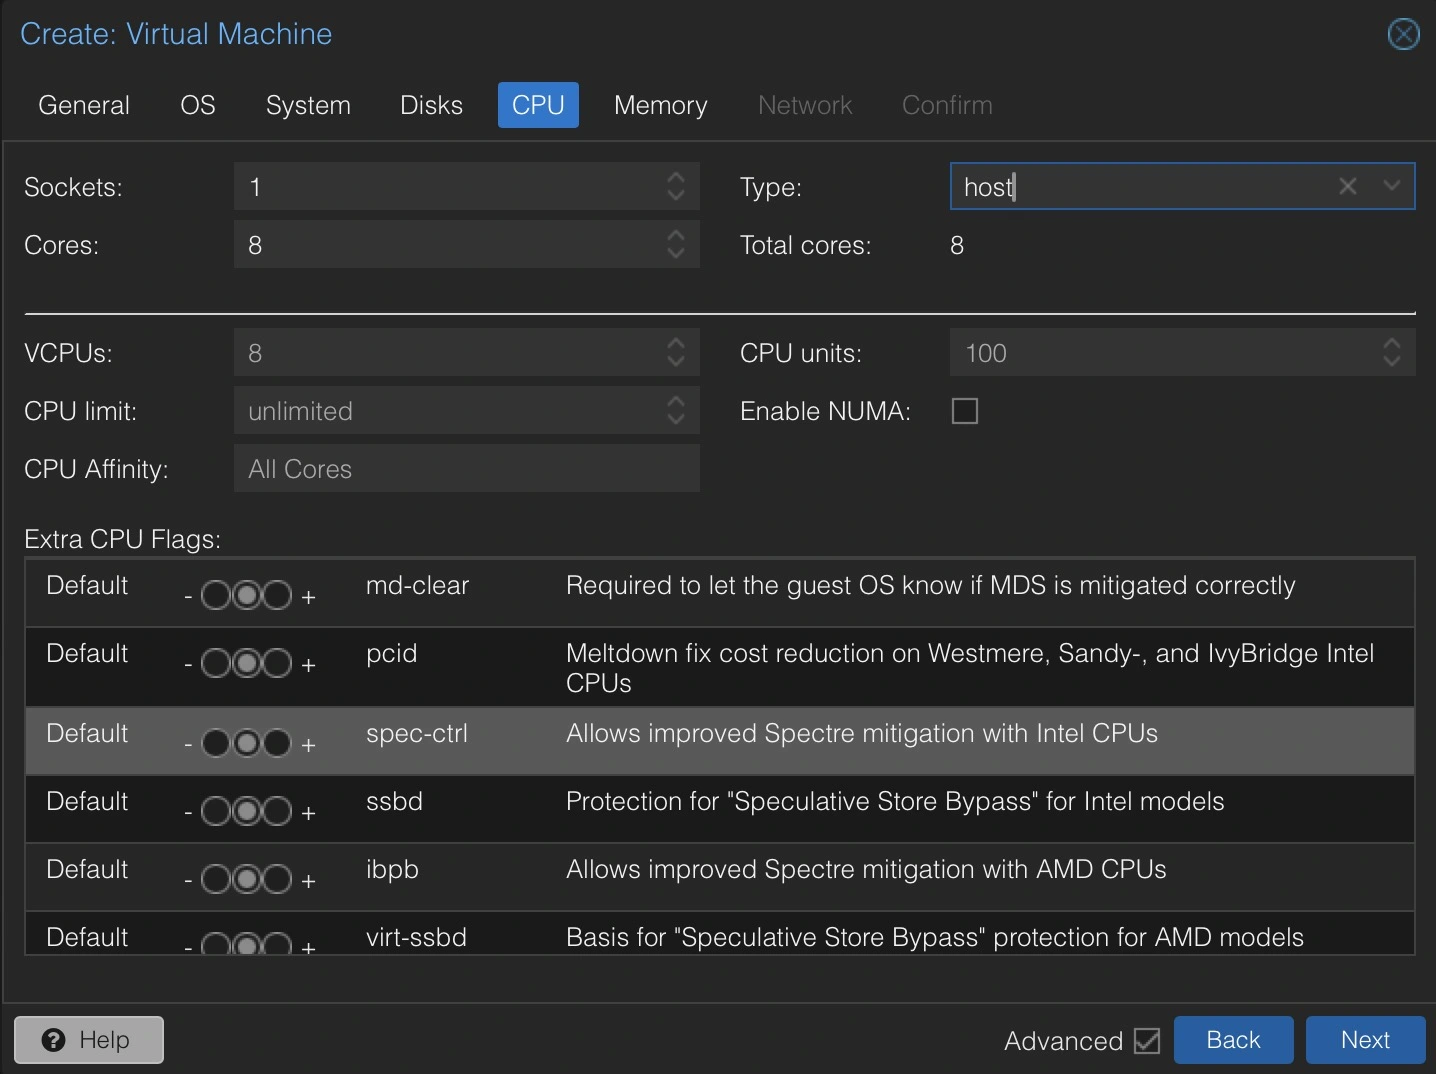Go to the Disks tab
The width and height of the screenshot is (1436, 1074).
click(x=431, y=105)
